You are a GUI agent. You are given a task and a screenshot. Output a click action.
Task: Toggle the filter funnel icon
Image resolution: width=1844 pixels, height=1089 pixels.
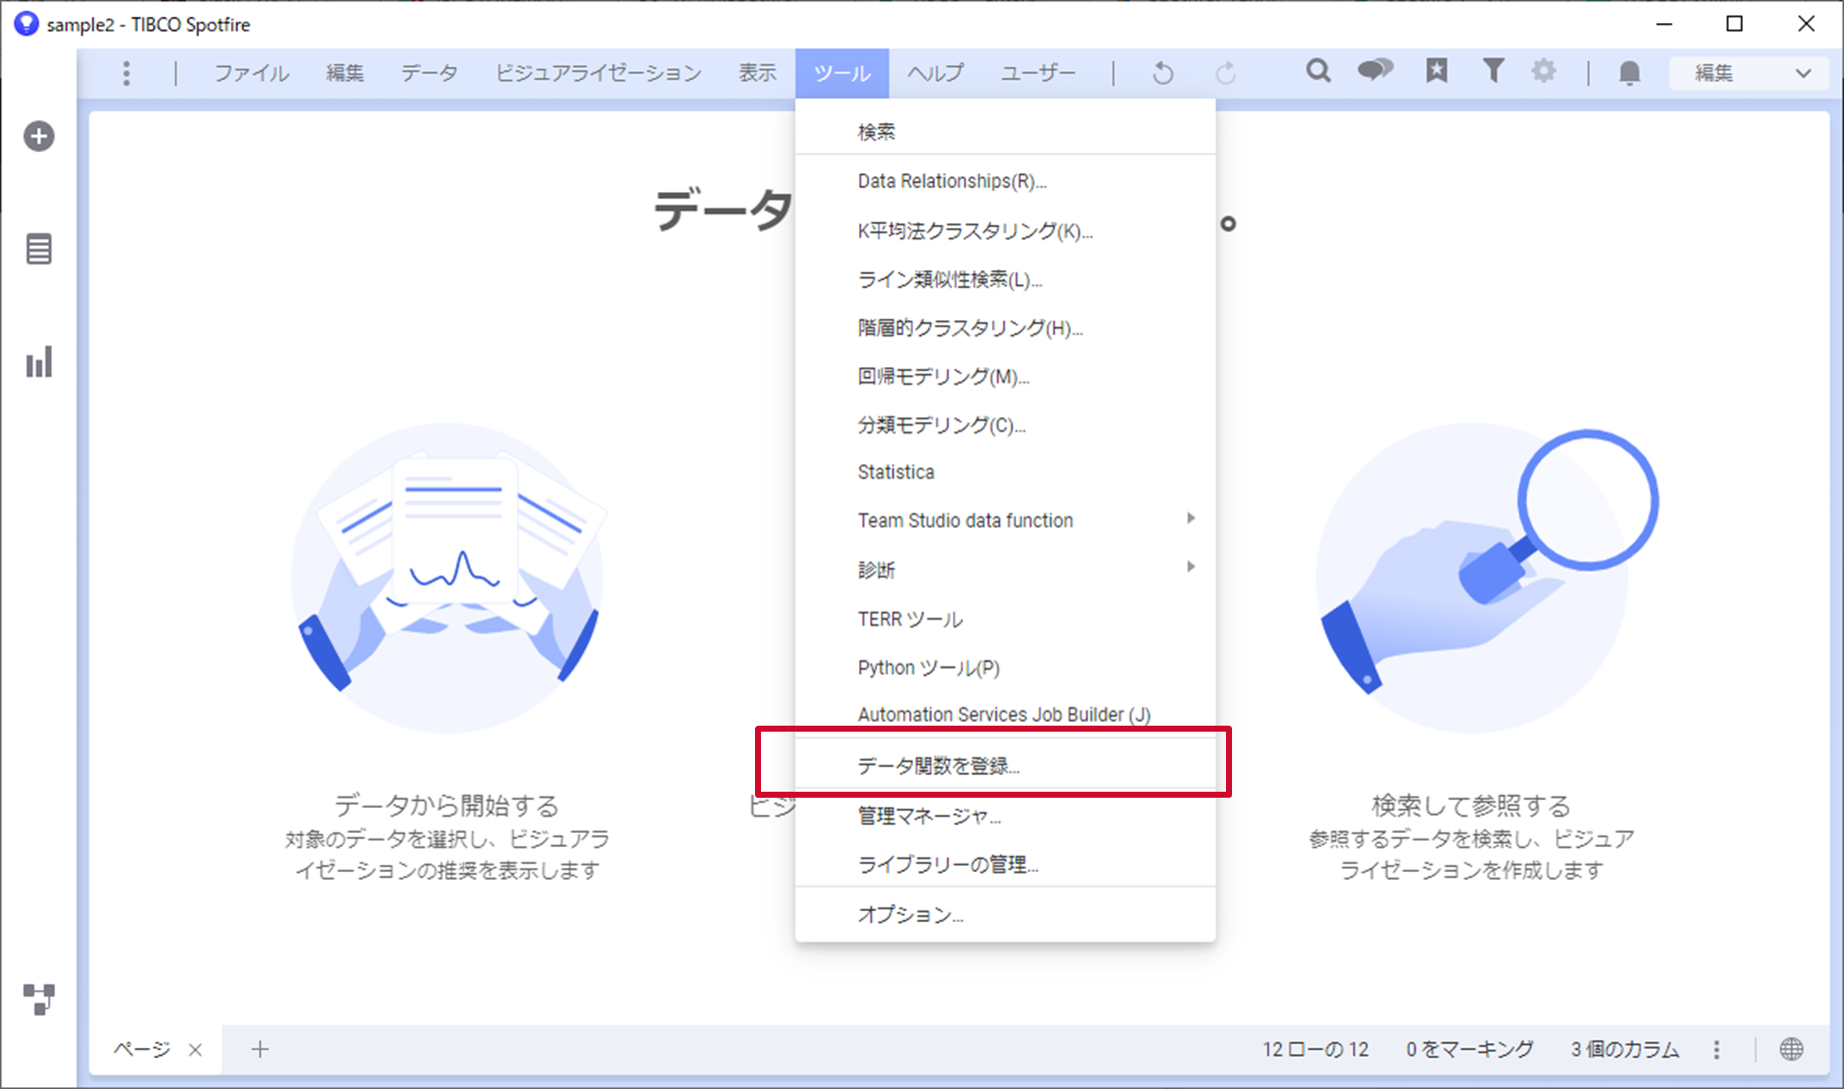[1492, 71]
